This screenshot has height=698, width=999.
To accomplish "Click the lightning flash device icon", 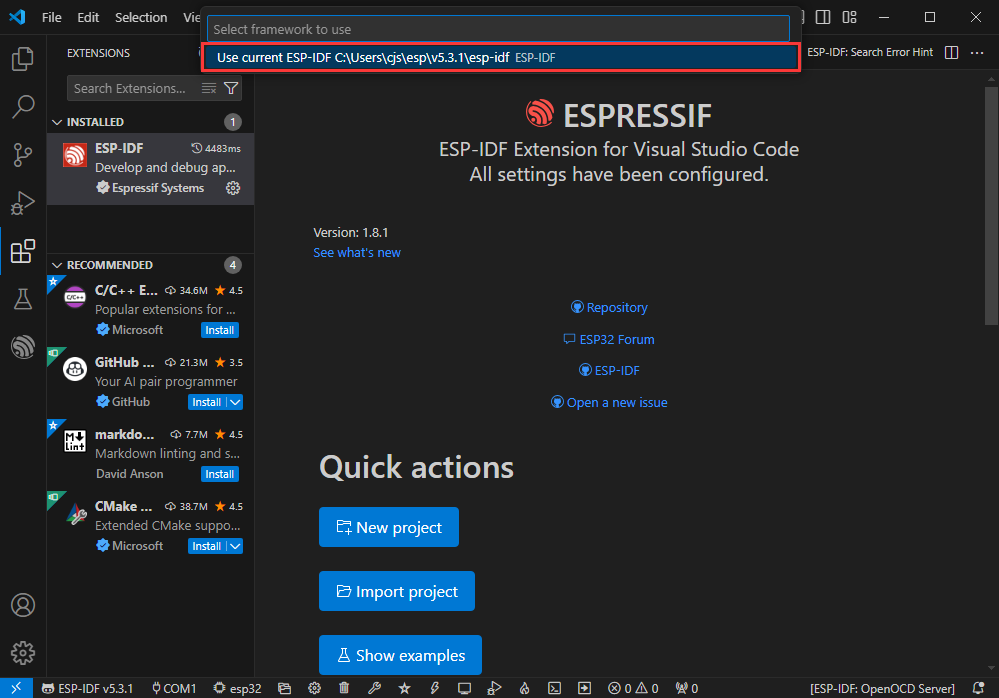I will (x=434, y=688).
